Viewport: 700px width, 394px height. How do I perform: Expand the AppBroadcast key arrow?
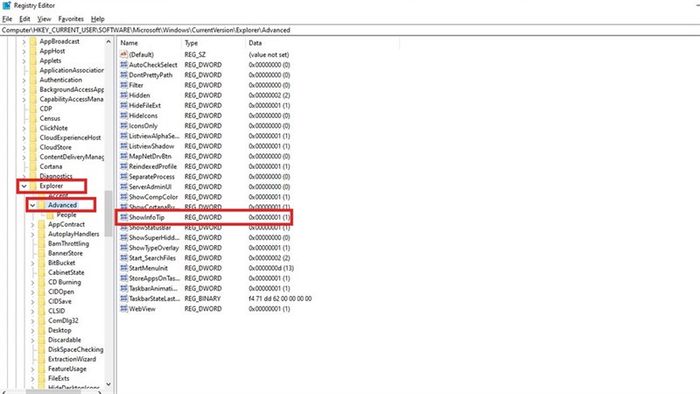click(x=24, y=41)
